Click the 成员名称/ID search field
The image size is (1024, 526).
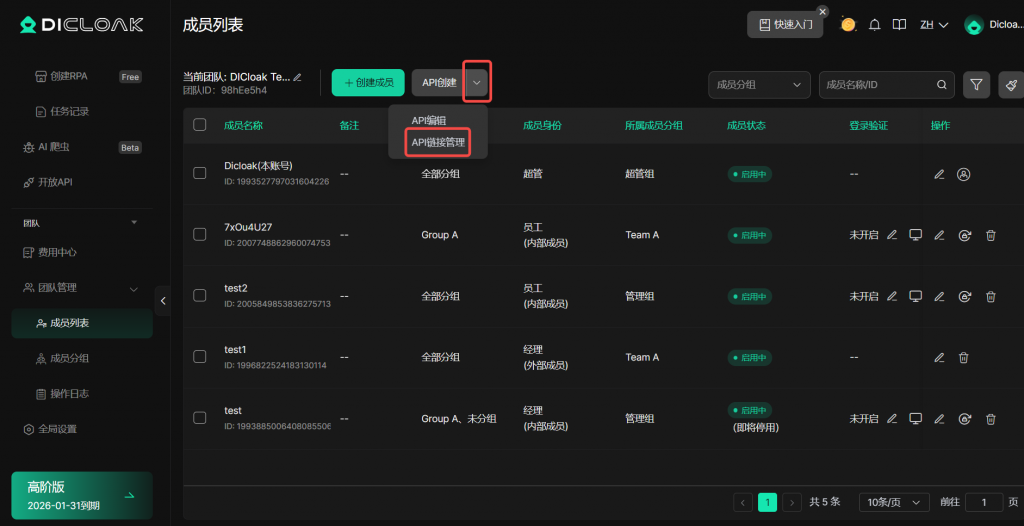click(878, 85)
